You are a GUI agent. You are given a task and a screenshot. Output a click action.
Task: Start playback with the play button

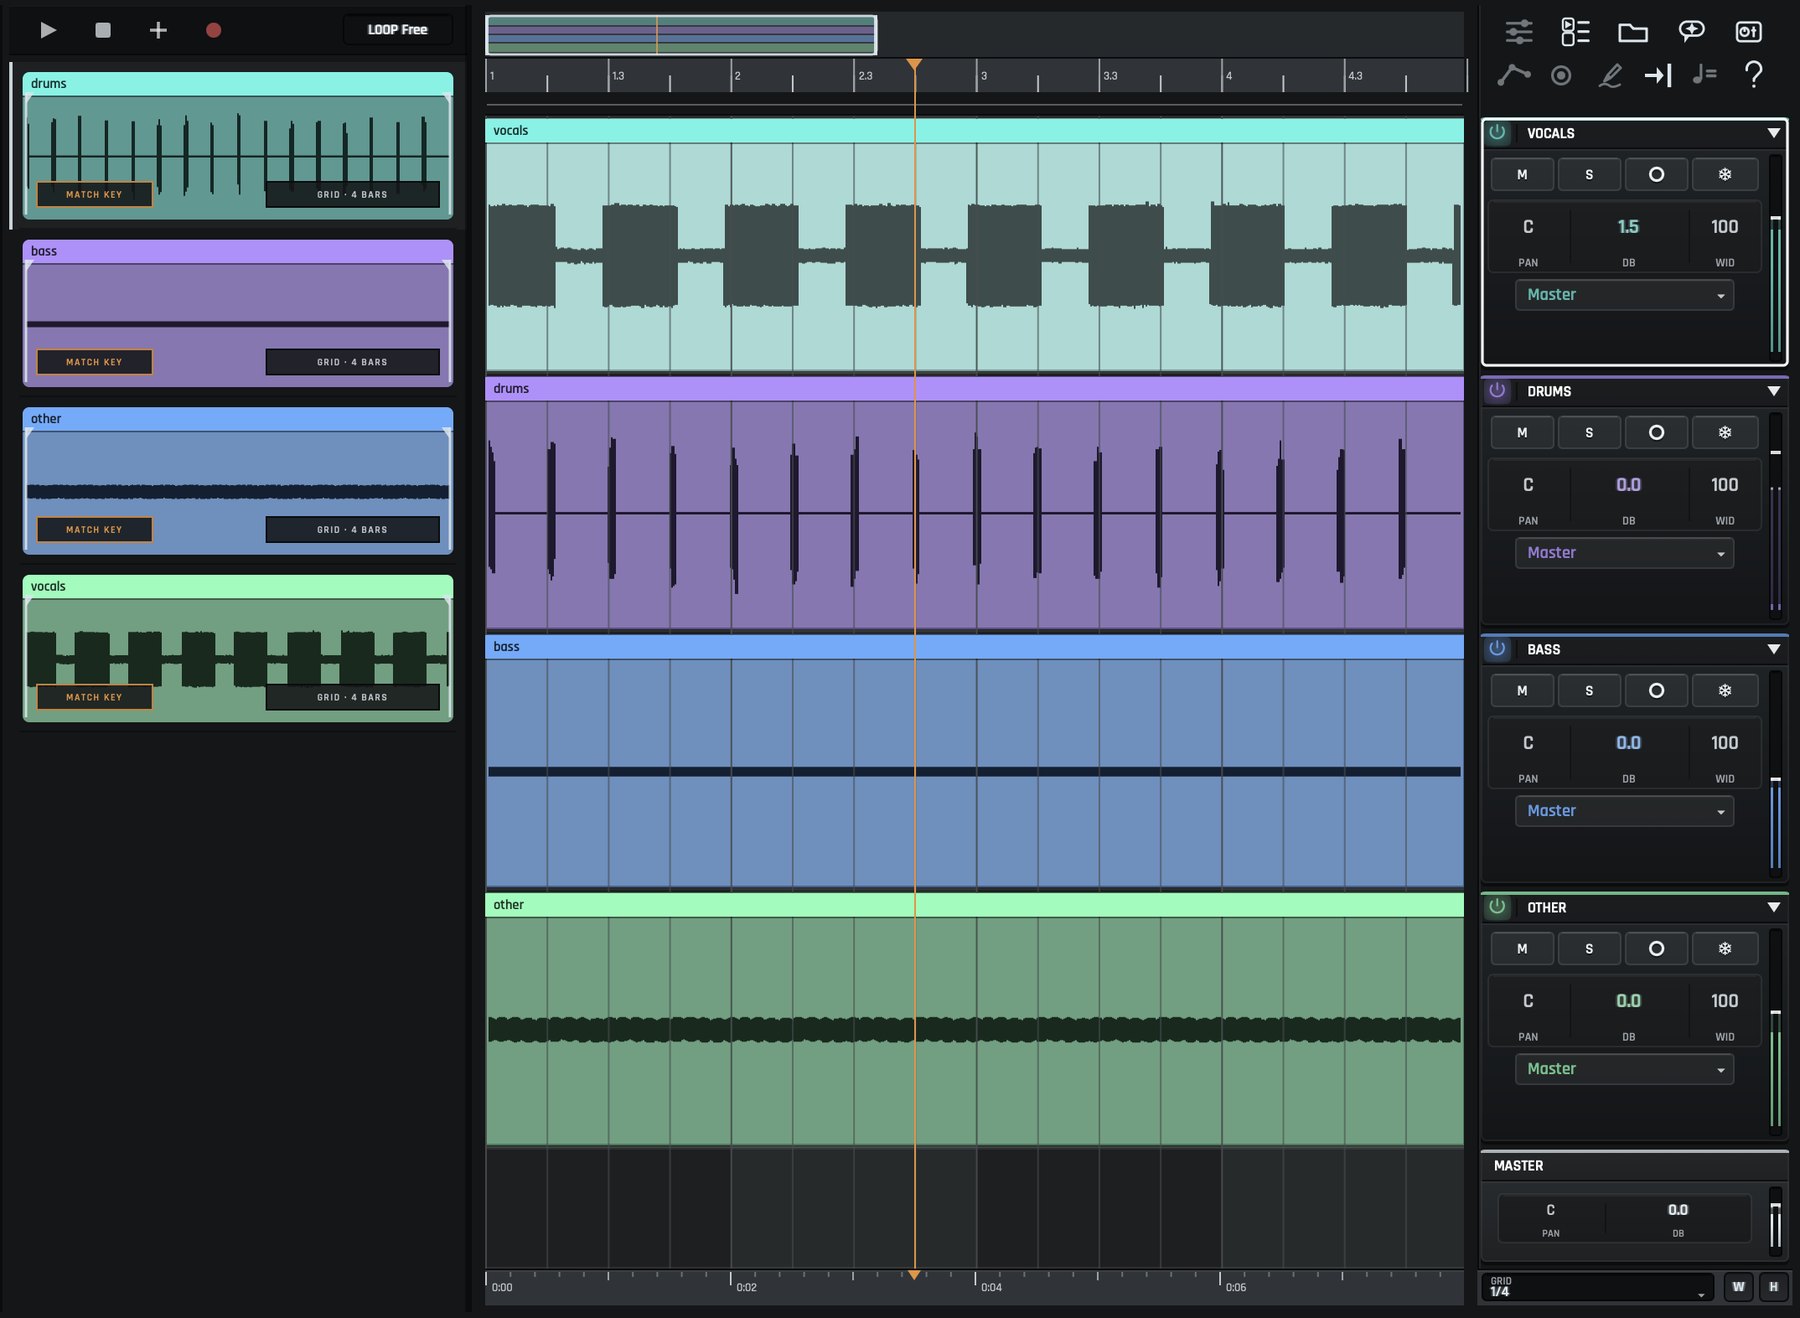coord(47,30)
